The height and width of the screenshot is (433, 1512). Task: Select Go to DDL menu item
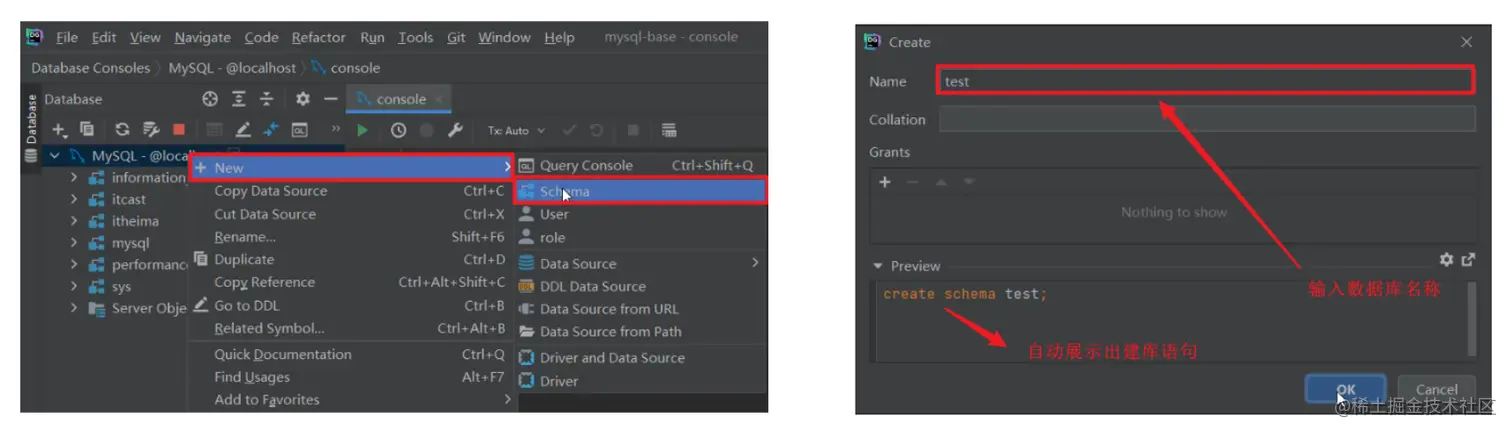click(x=351, y=306)
